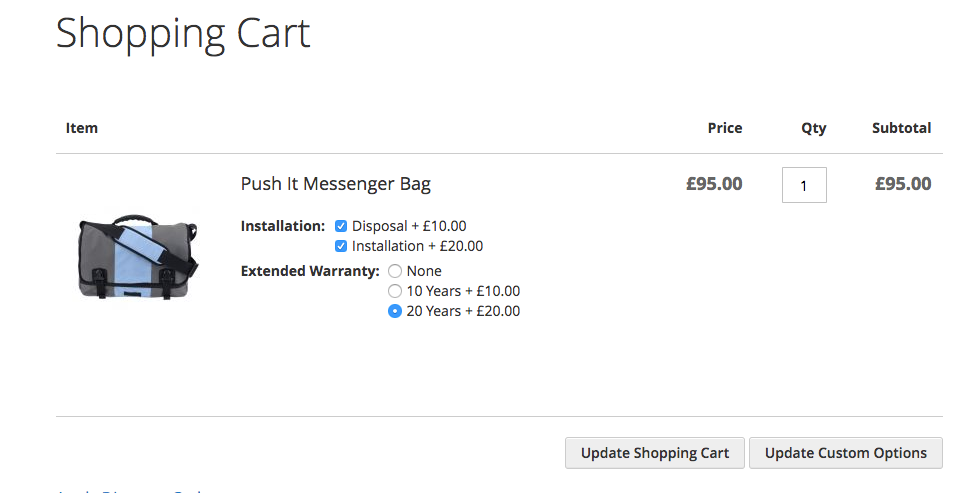Click the Extended Warranty: option label

(x=310, y=271)
